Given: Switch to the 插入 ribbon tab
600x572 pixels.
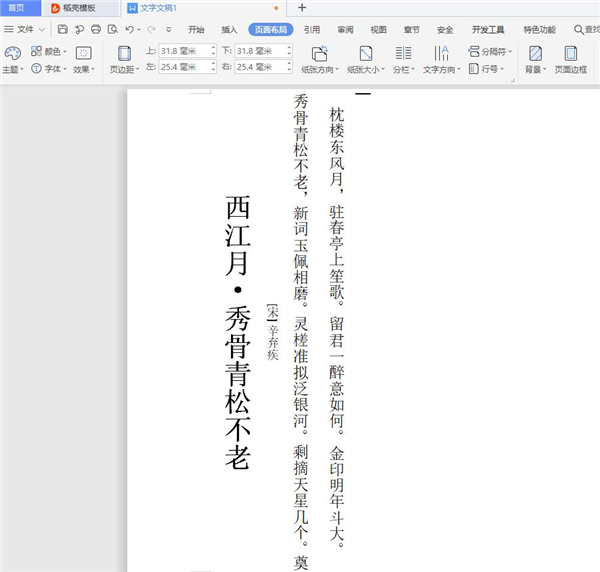Looking at the screenshot, I should tap(230, 30).
